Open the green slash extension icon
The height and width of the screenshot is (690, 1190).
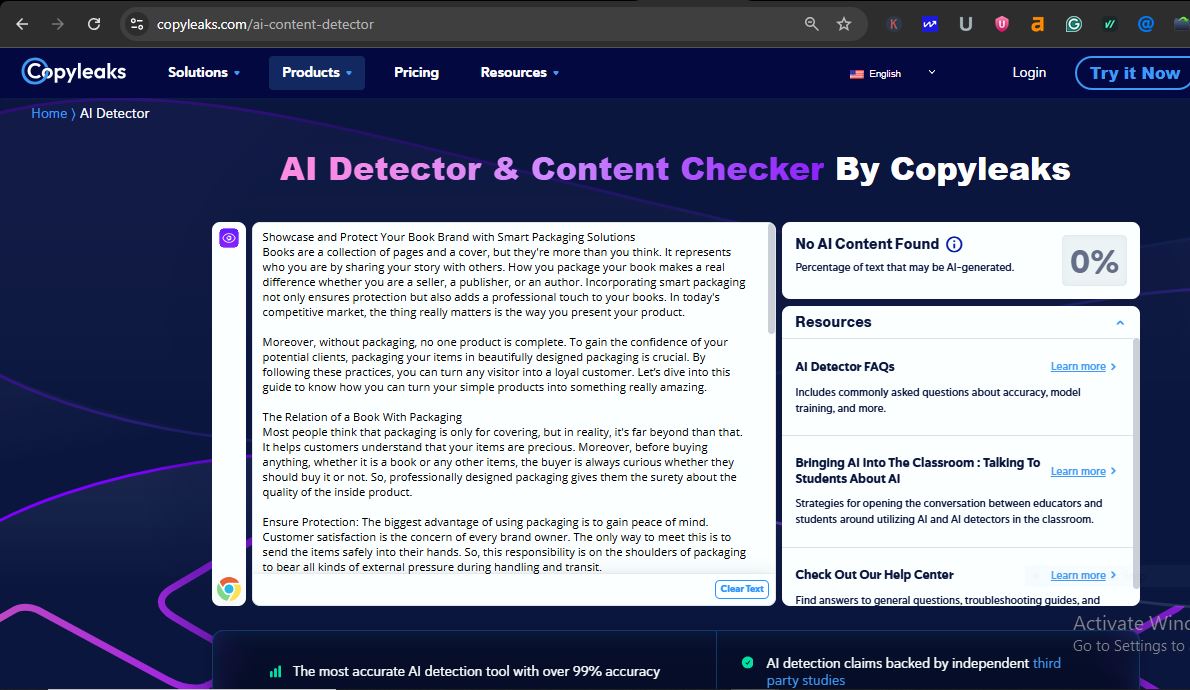1110,24
